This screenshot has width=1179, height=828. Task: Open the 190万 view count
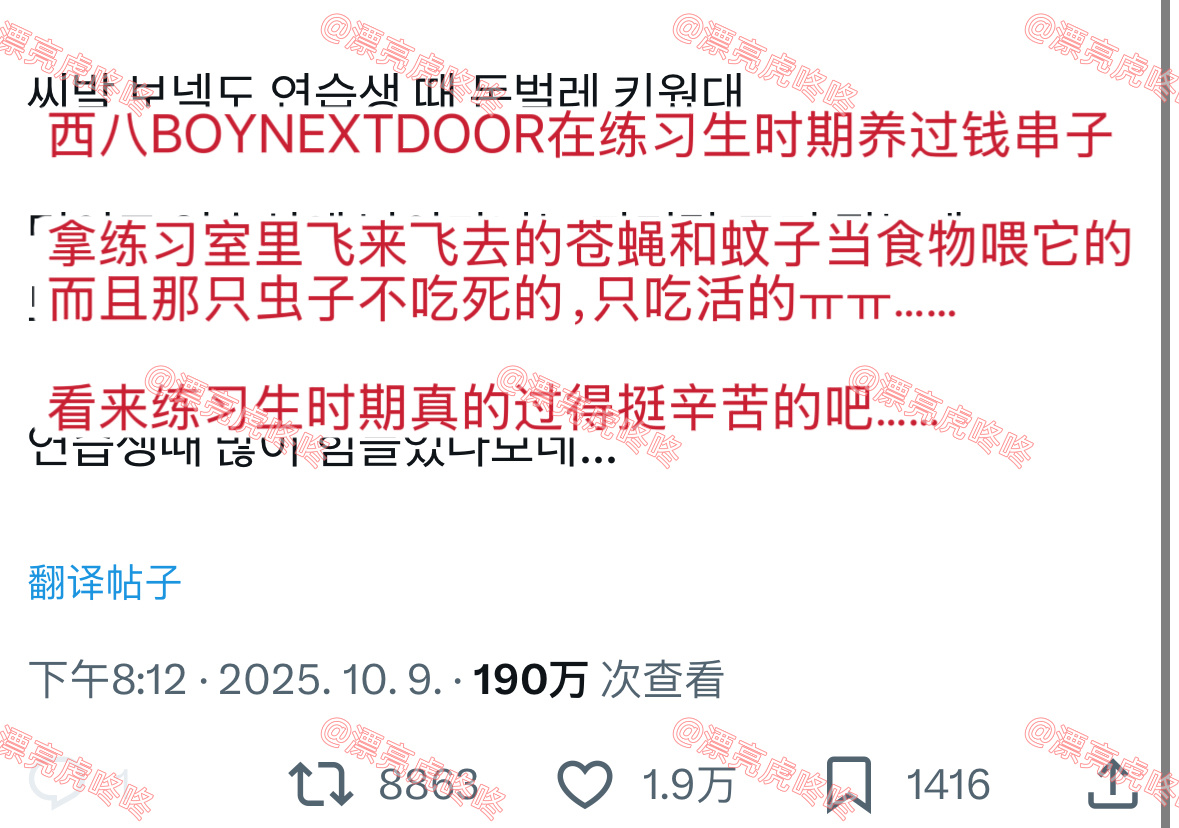529,680
